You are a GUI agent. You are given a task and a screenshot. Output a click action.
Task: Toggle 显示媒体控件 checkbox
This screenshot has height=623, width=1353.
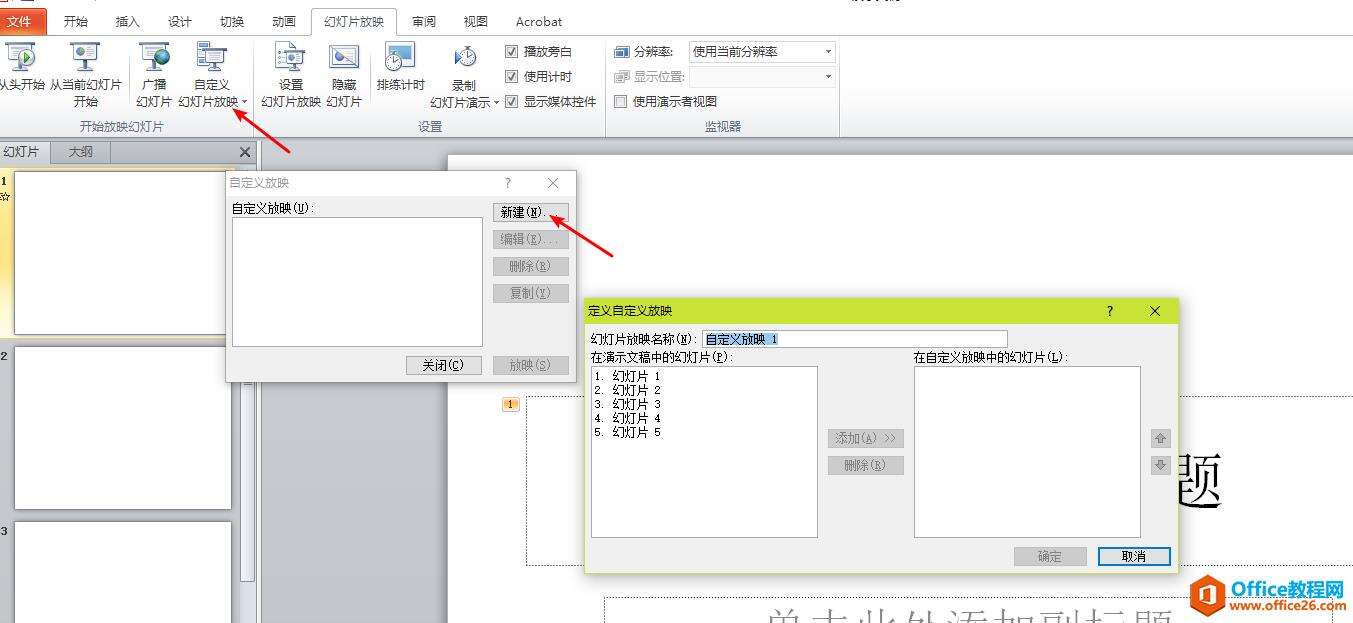(x=512, y=101)
